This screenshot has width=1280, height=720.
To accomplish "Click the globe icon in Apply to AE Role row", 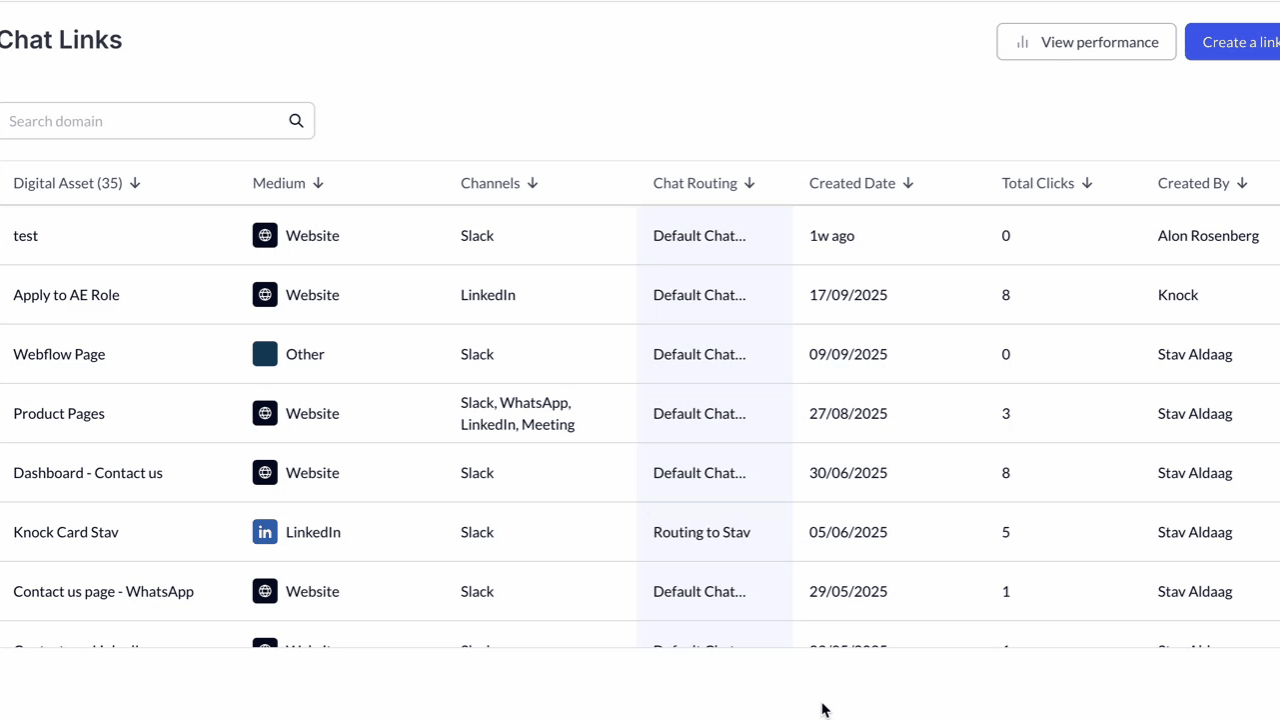I will point(264,294).
